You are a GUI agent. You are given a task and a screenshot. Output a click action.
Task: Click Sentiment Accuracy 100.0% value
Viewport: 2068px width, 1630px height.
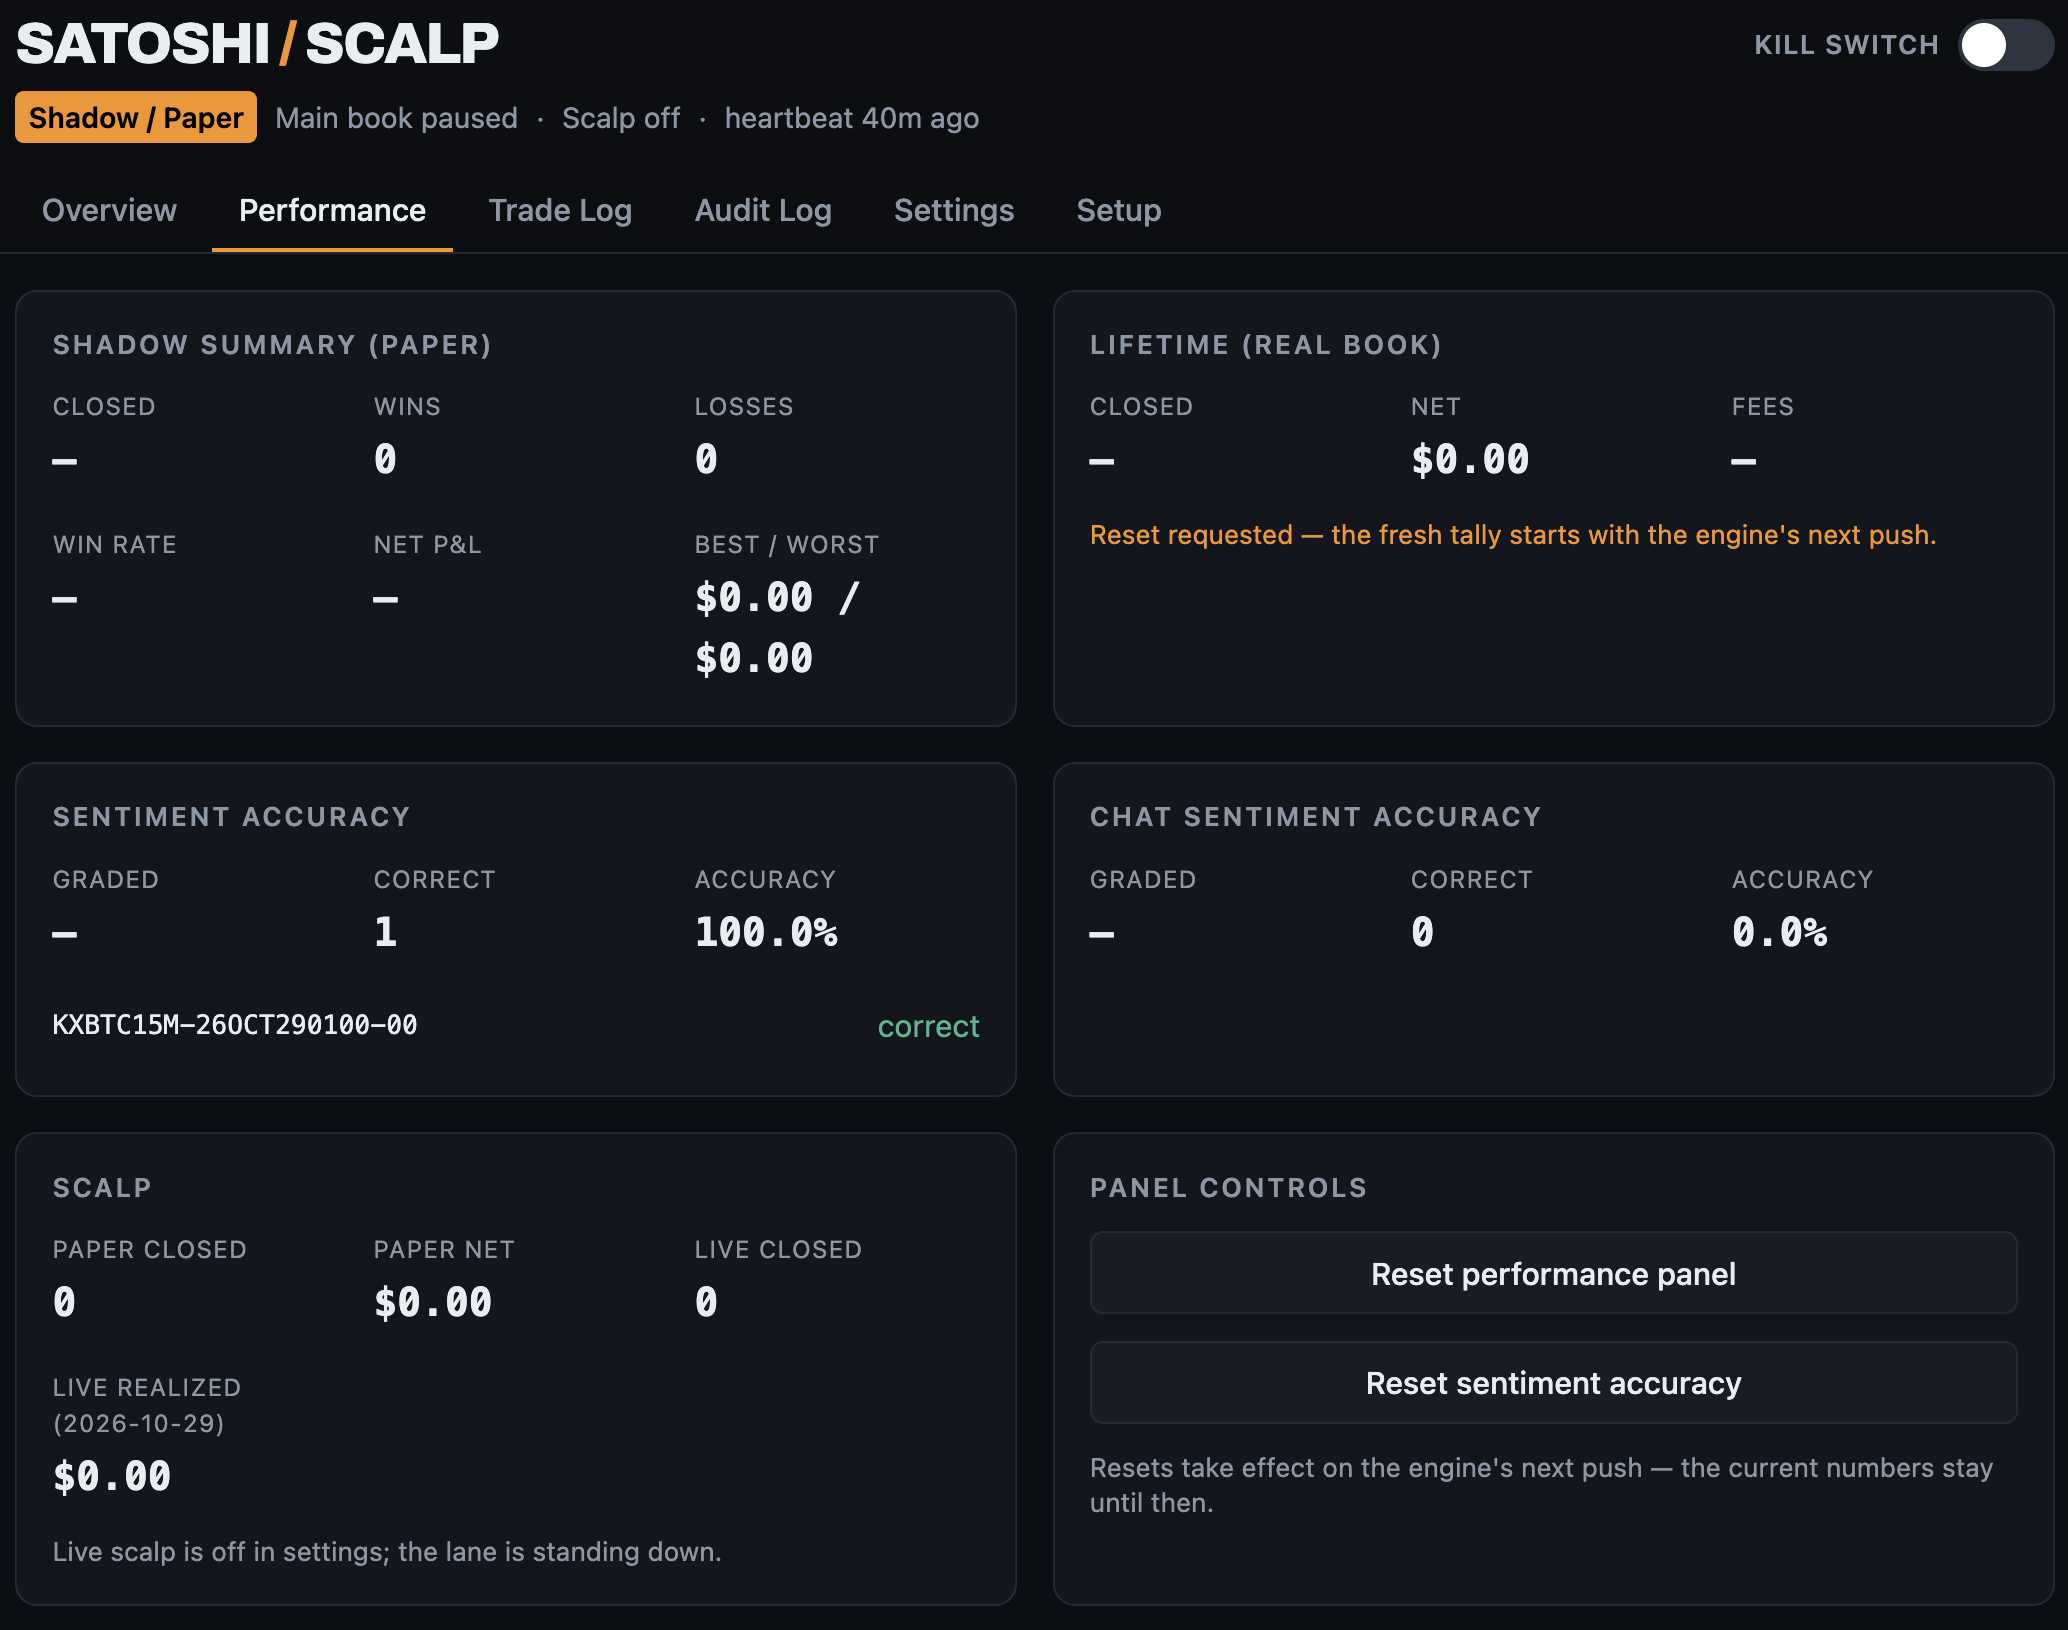pyautogui.click(x=766, y=932)
